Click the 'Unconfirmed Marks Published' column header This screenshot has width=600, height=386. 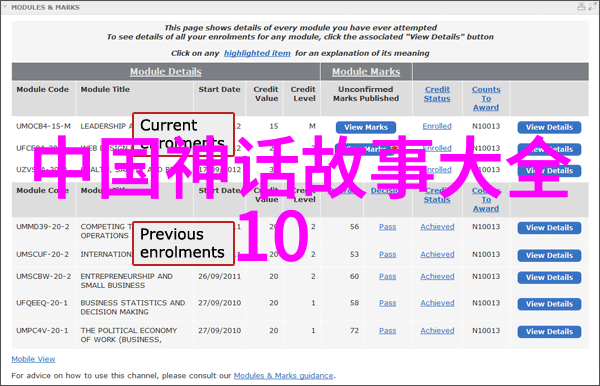point(366,94)
